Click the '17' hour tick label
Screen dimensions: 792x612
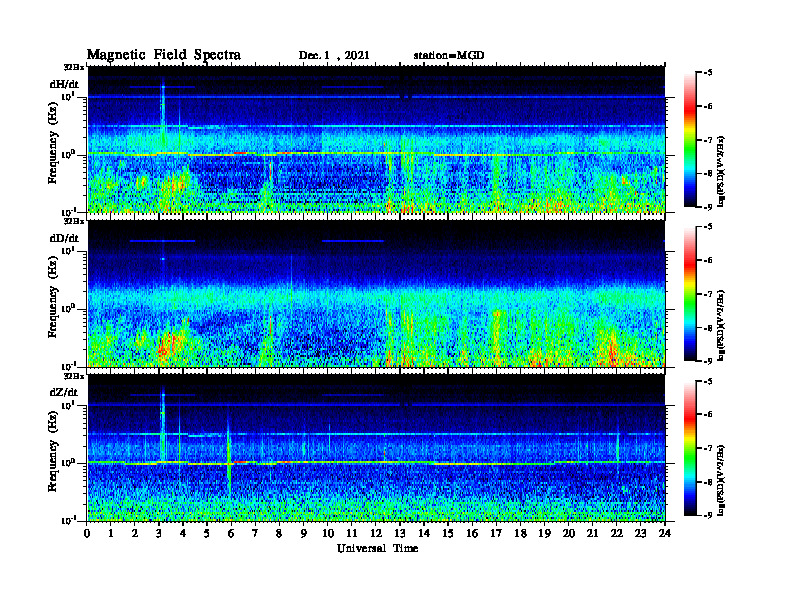pyautogui.click(x=497, y=534)
